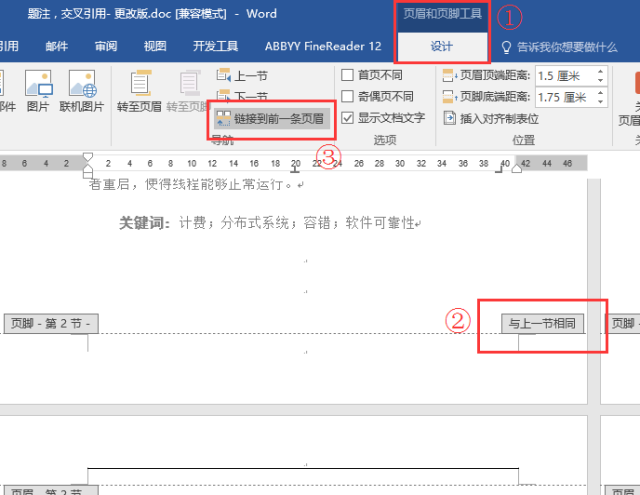Click the 页眉 - 第 2 节 label at the bottom
Viewport: 640px width, 495px height.
(x=51, y=491)
